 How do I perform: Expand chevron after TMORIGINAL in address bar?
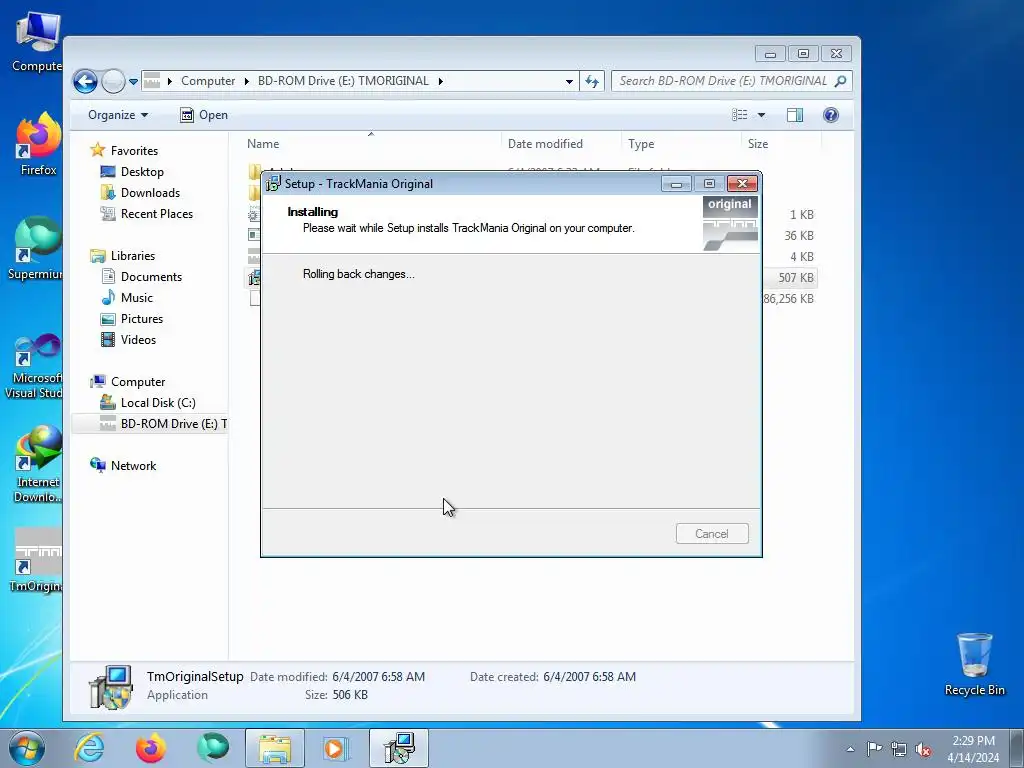point(441,81)
